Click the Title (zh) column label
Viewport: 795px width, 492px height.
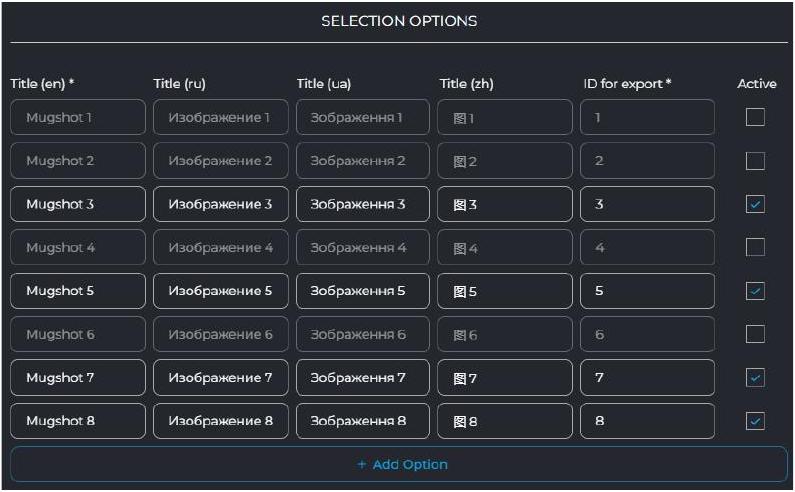coord(466,84)
